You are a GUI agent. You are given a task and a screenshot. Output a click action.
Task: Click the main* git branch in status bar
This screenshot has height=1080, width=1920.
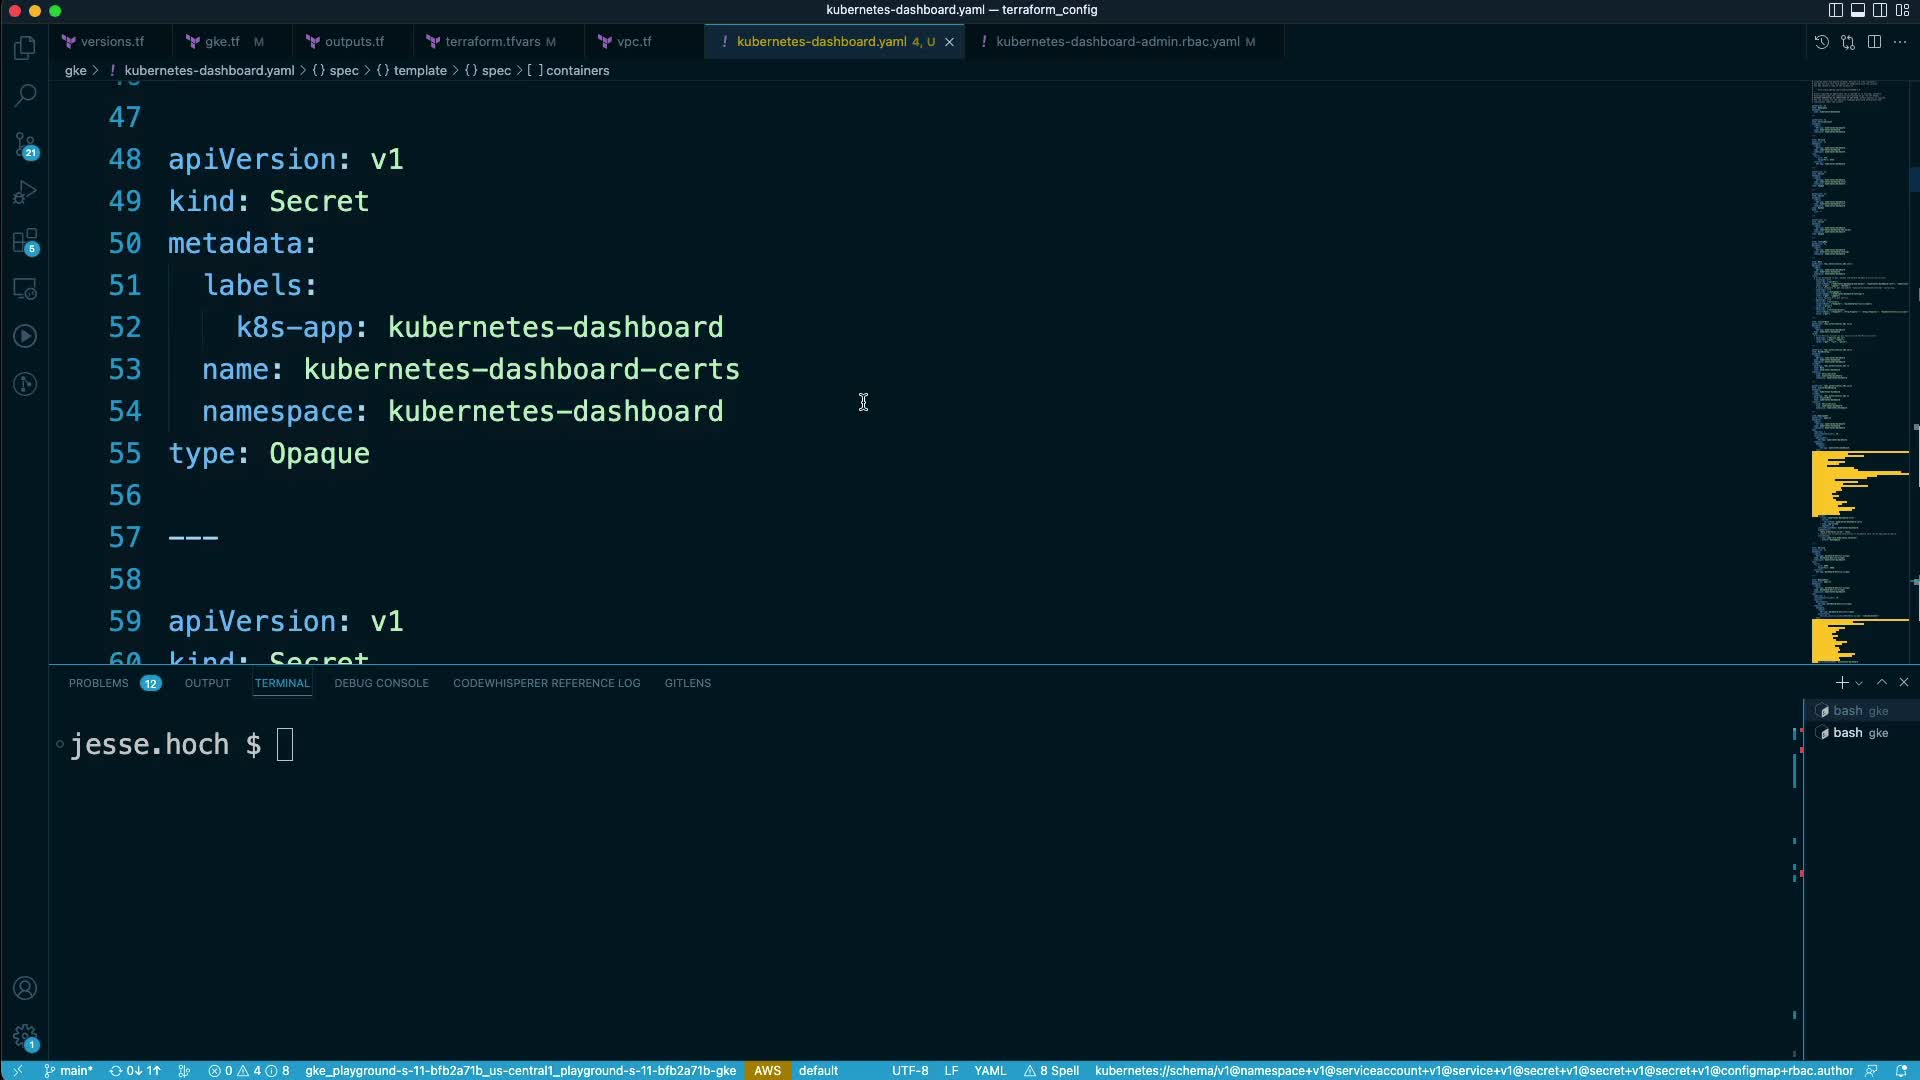[68, 1070]
